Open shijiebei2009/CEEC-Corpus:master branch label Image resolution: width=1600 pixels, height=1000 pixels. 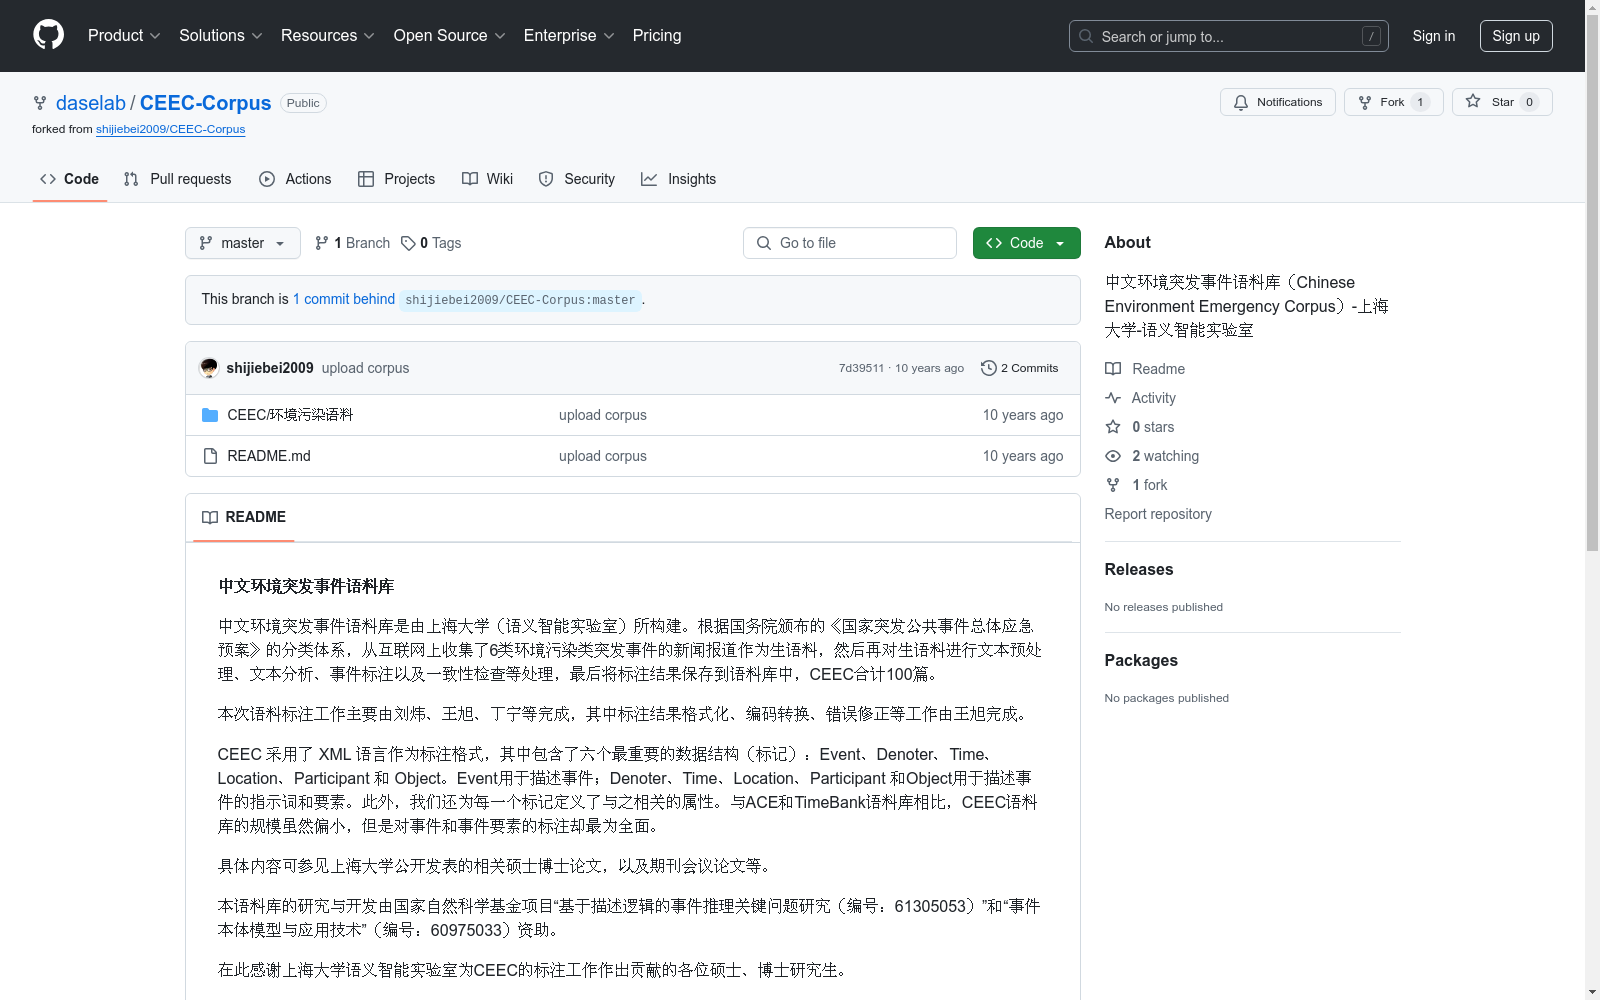520,300
